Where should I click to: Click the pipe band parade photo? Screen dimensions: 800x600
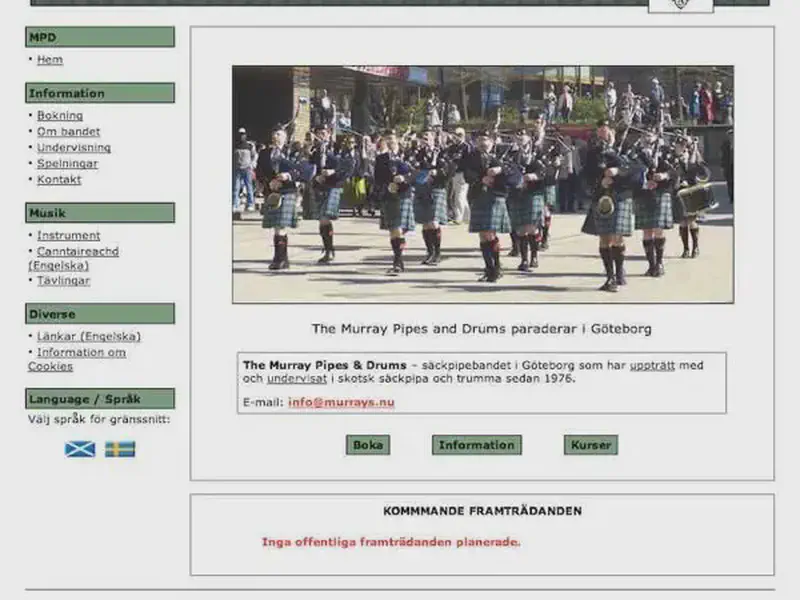click(x=483, y=184)
